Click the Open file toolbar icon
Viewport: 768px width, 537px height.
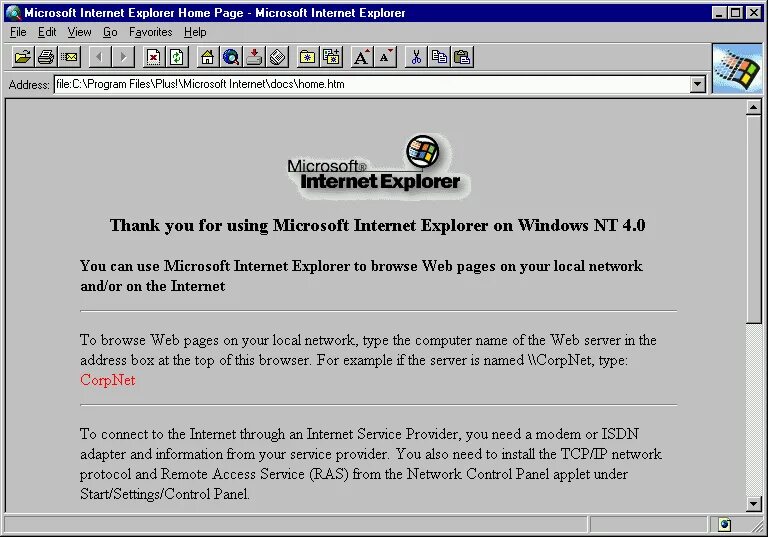pos(23,57)
